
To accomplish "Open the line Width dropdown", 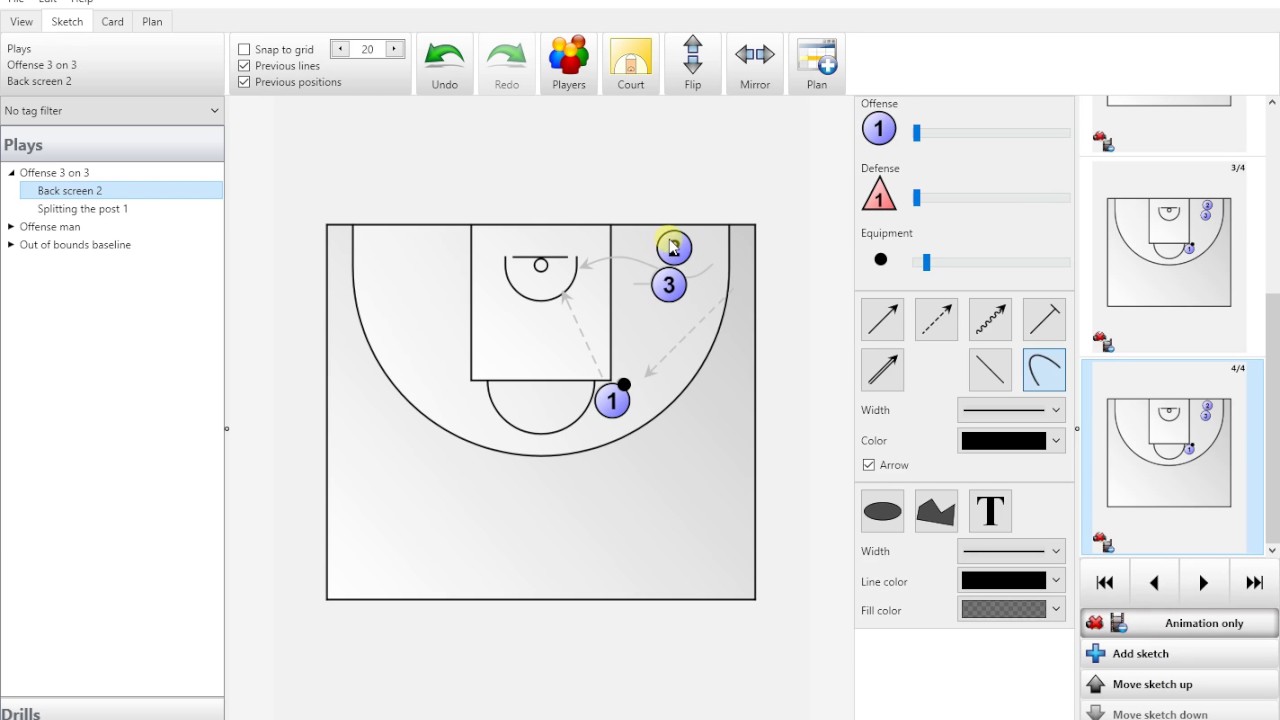I will [x=1012, y=410].
